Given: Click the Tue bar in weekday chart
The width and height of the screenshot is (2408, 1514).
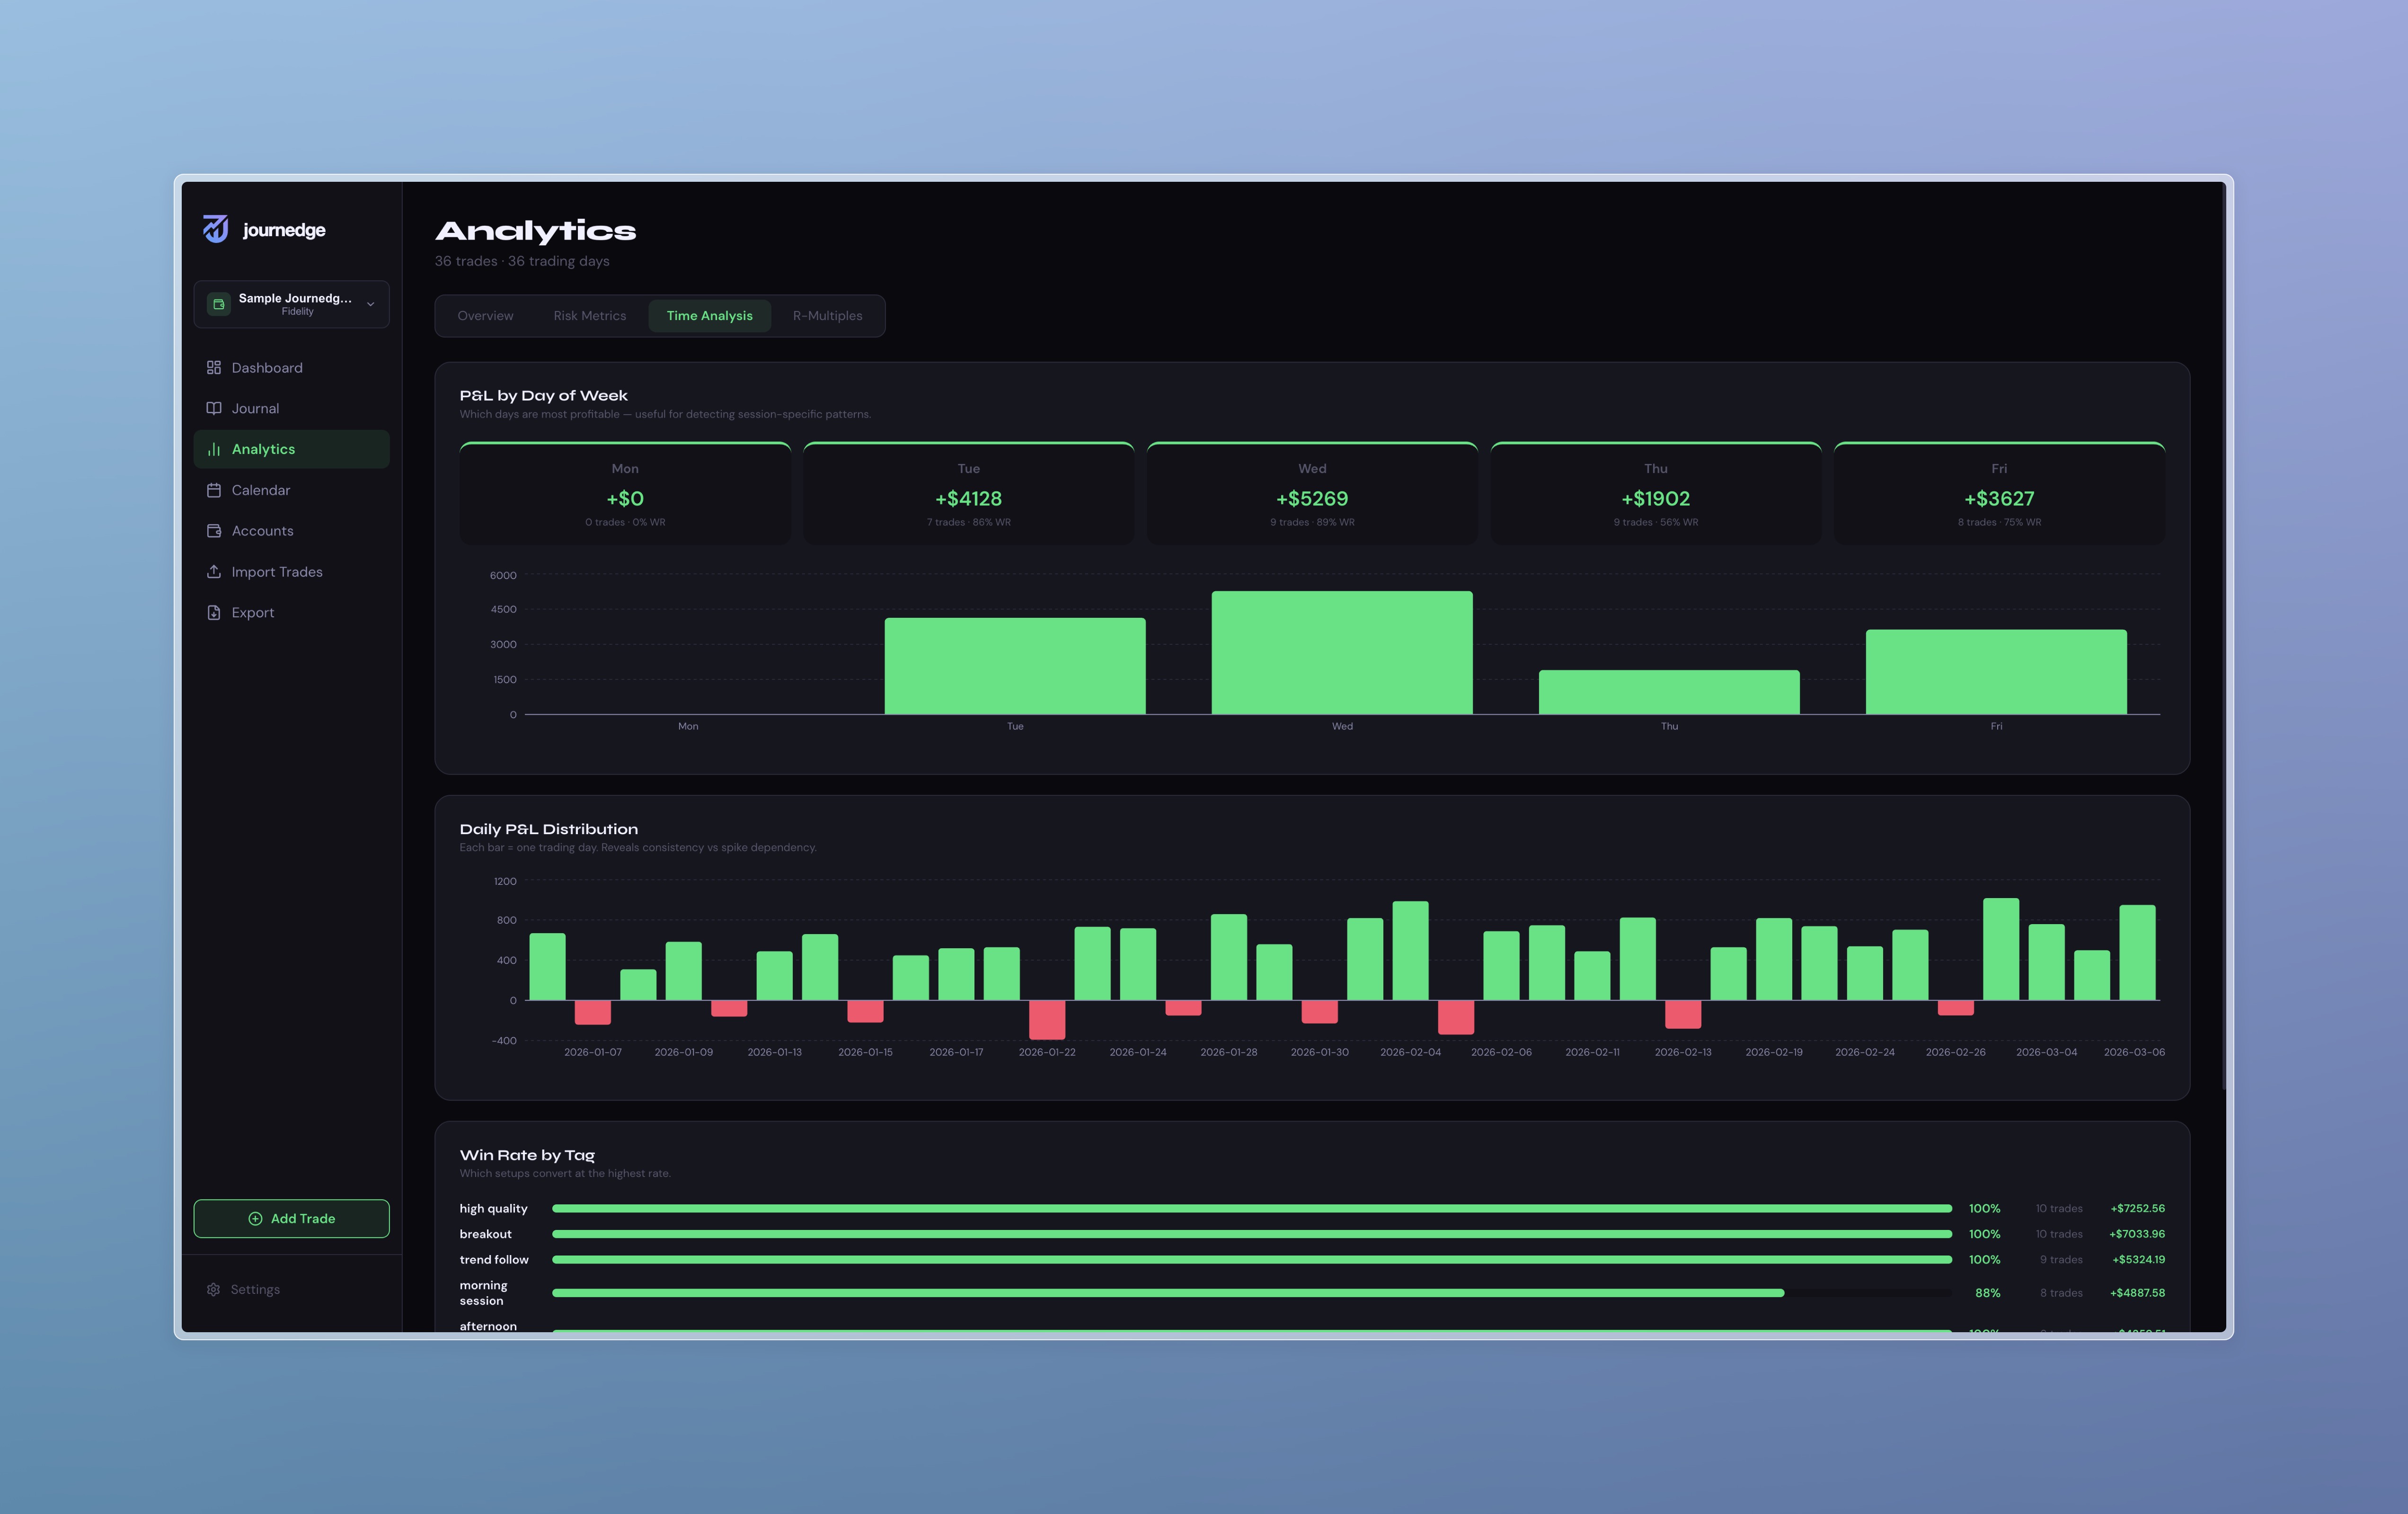Looking at the screenshot, I should pos(1015,666).
